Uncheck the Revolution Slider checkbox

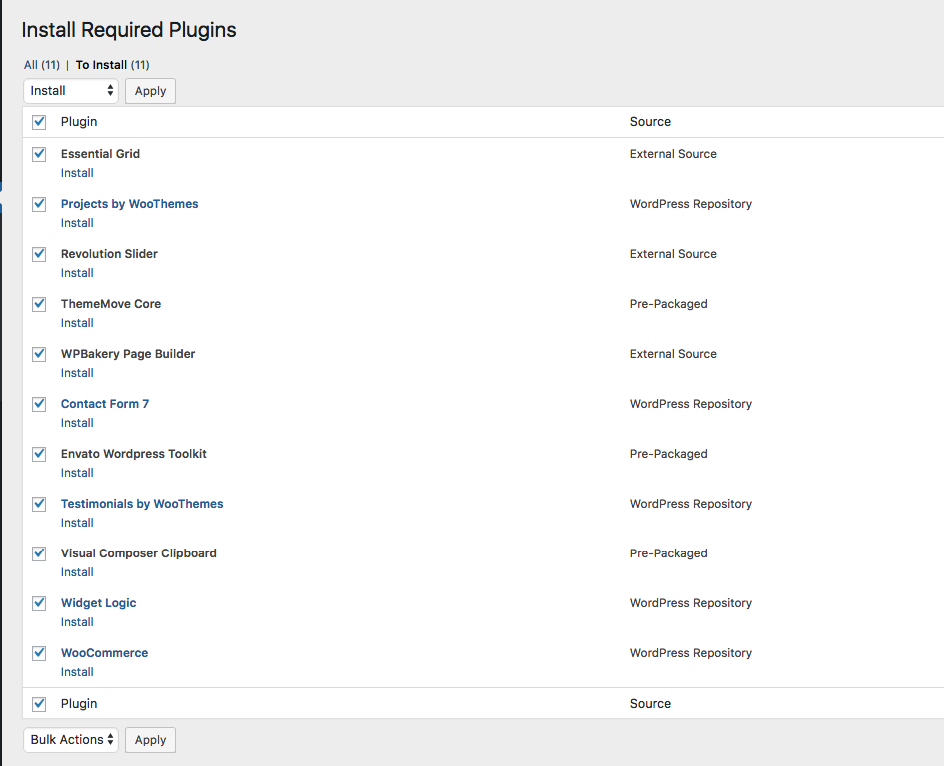click(x=39, y=254)
